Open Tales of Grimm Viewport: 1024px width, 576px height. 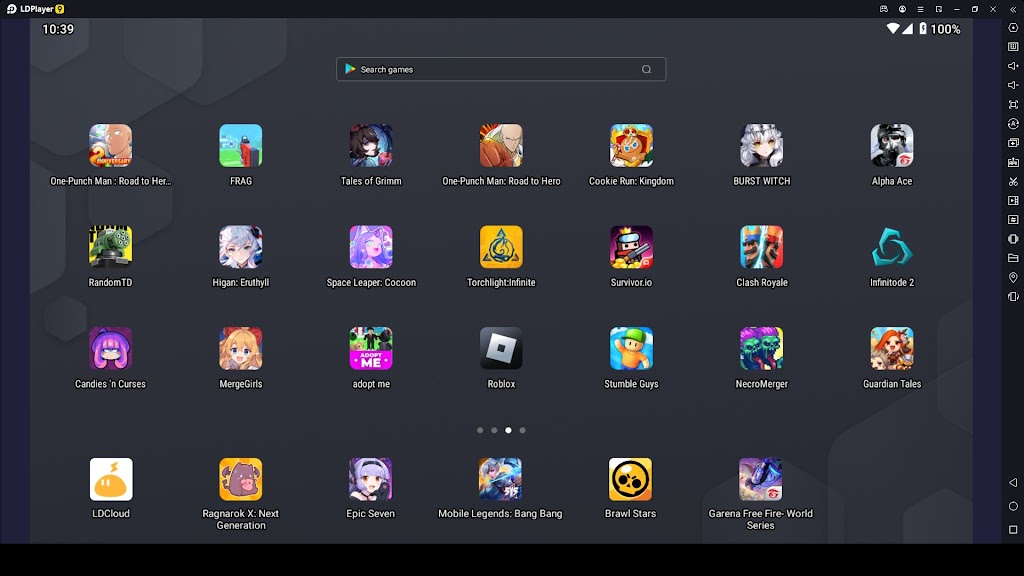click(371, 146)
